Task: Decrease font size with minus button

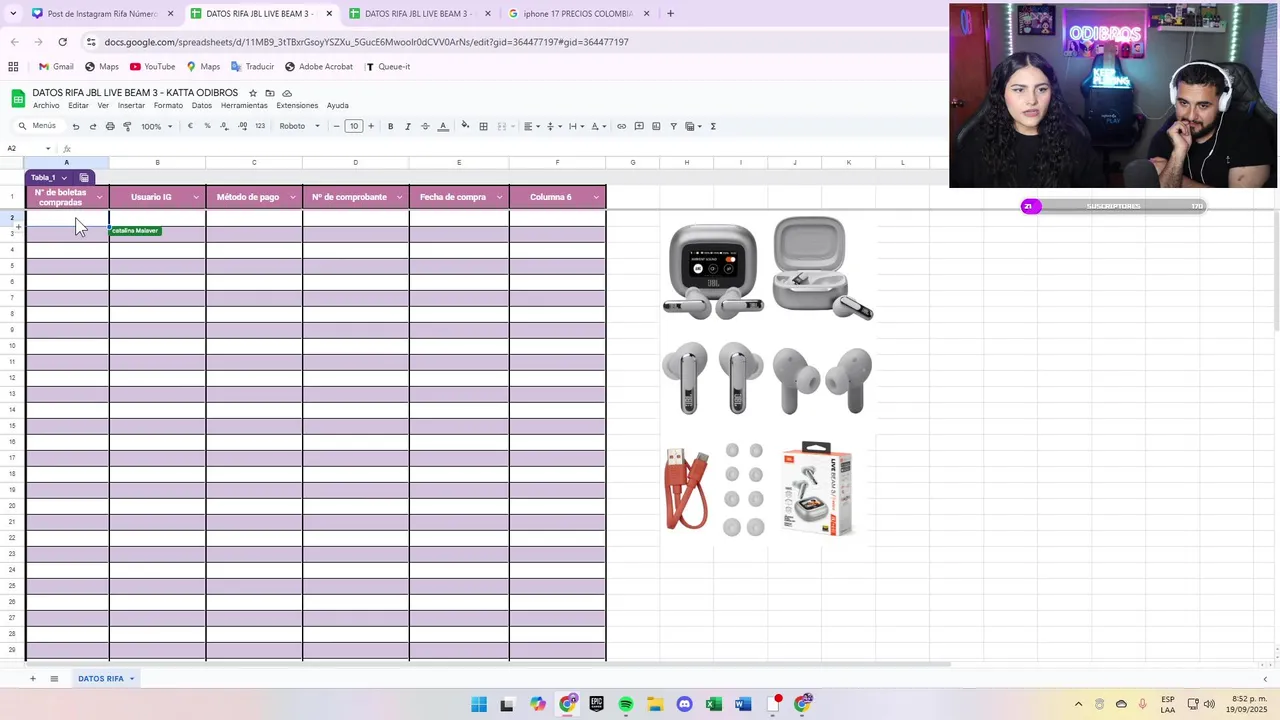Action: coord(336,126)
